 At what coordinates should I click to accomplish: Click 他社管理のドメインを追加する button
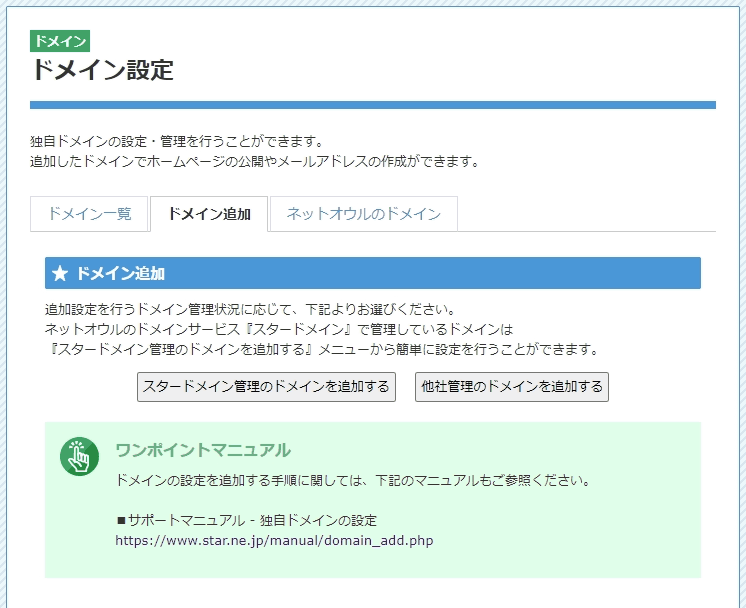click(512, 387)
